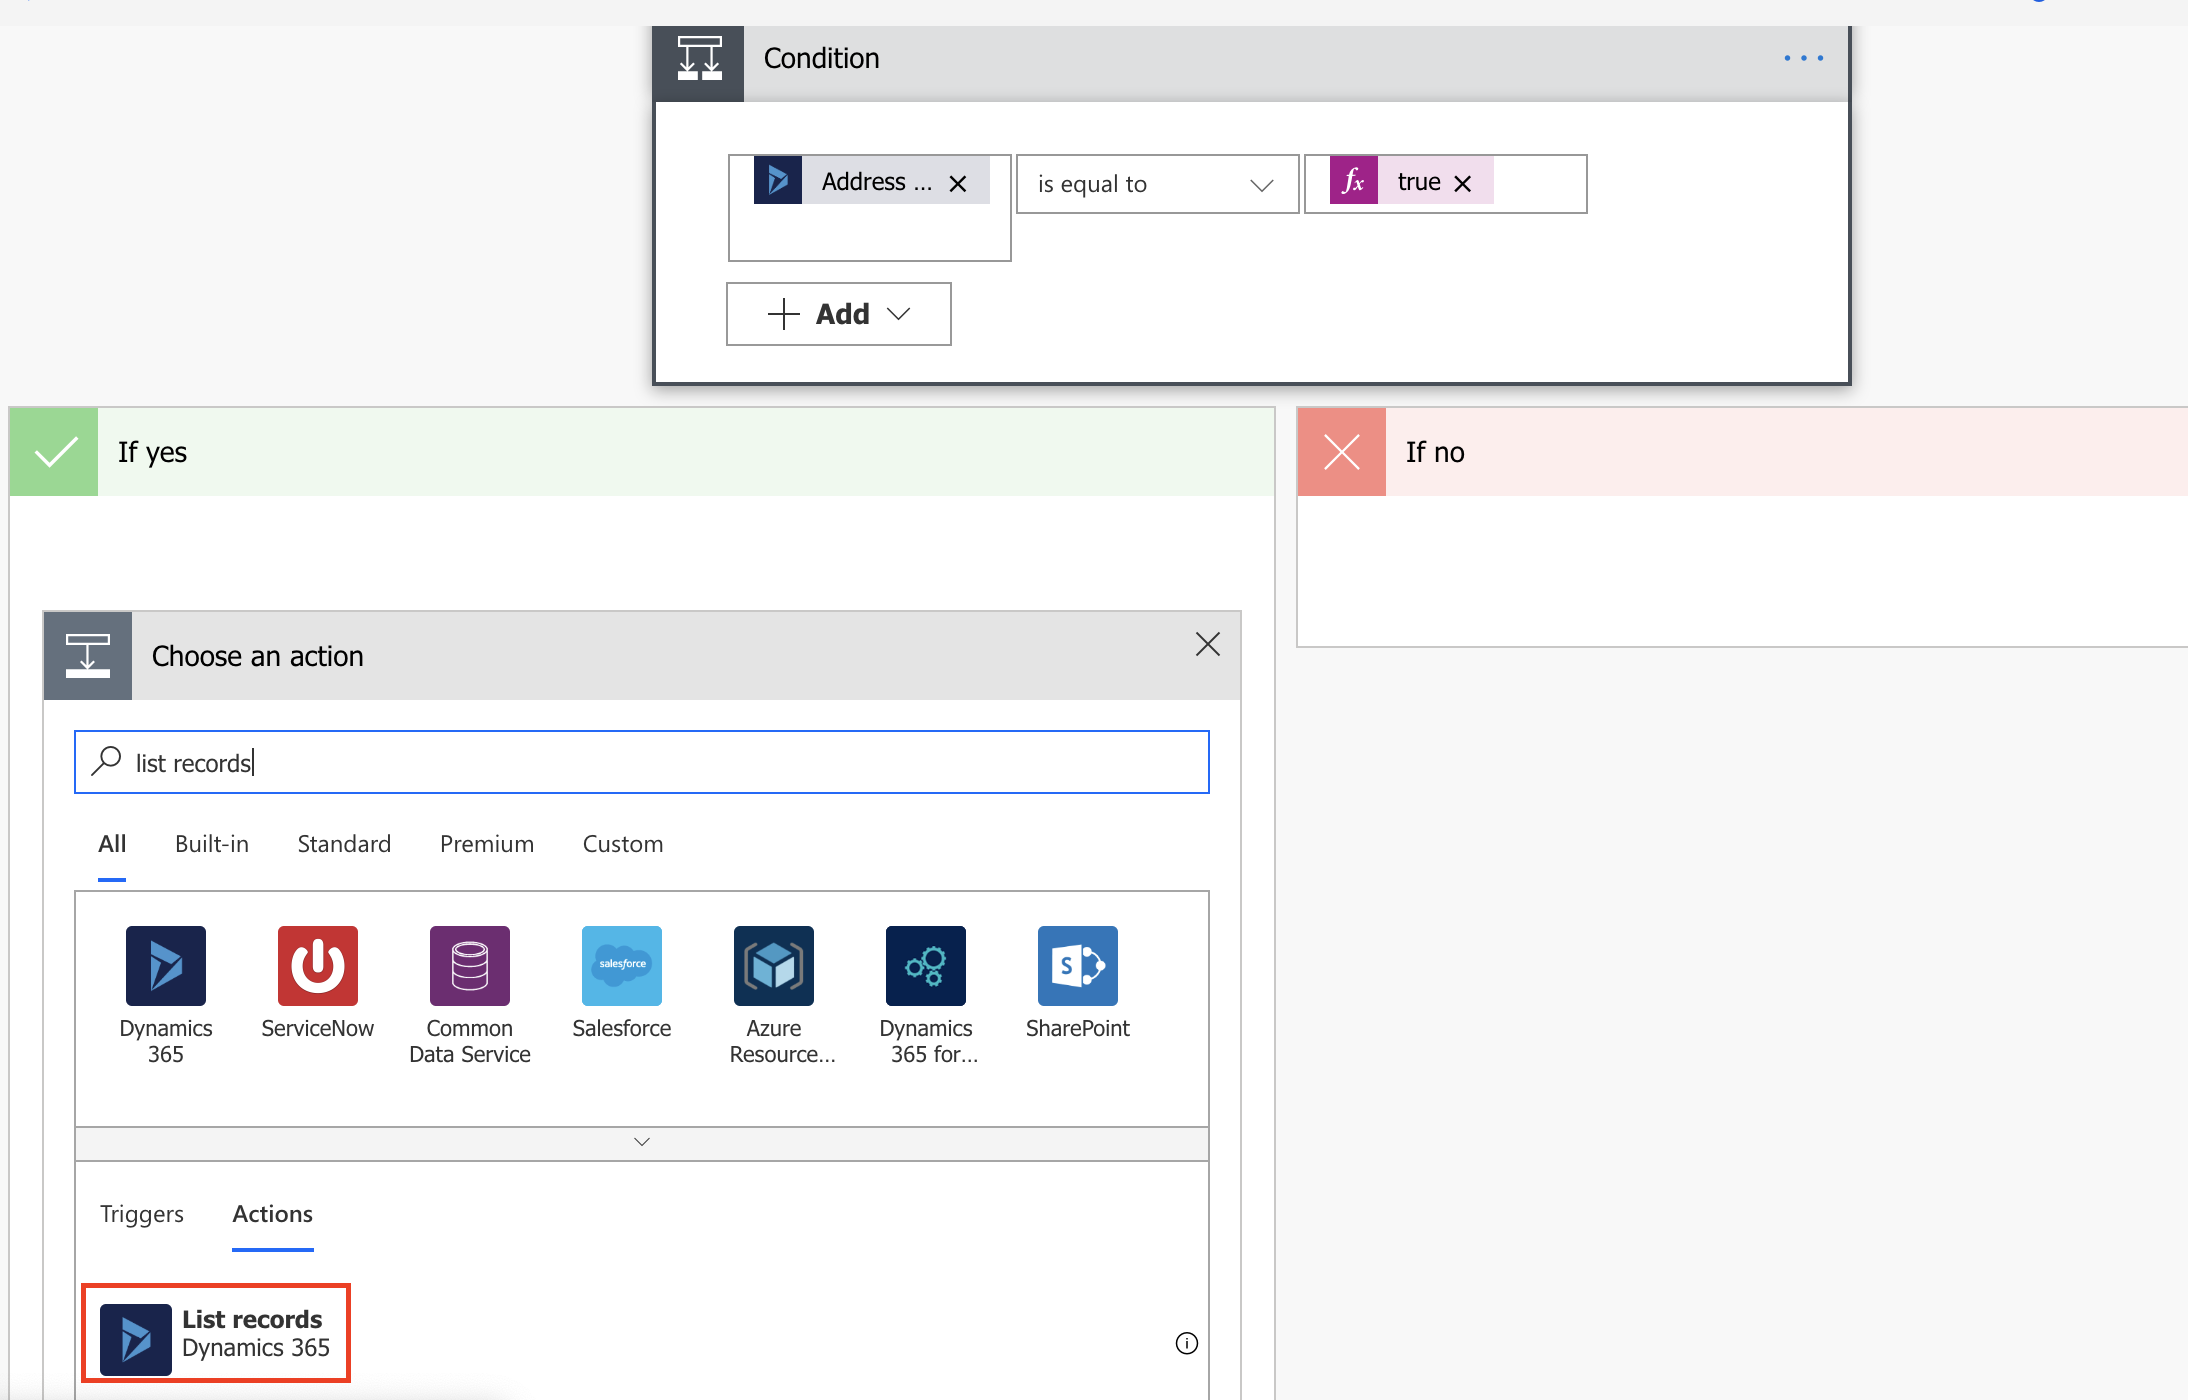The width and height of the screenshot is (2188, 1400).
Task: Pick the Common Data Service connector
Action: click(x=469, y=966)
